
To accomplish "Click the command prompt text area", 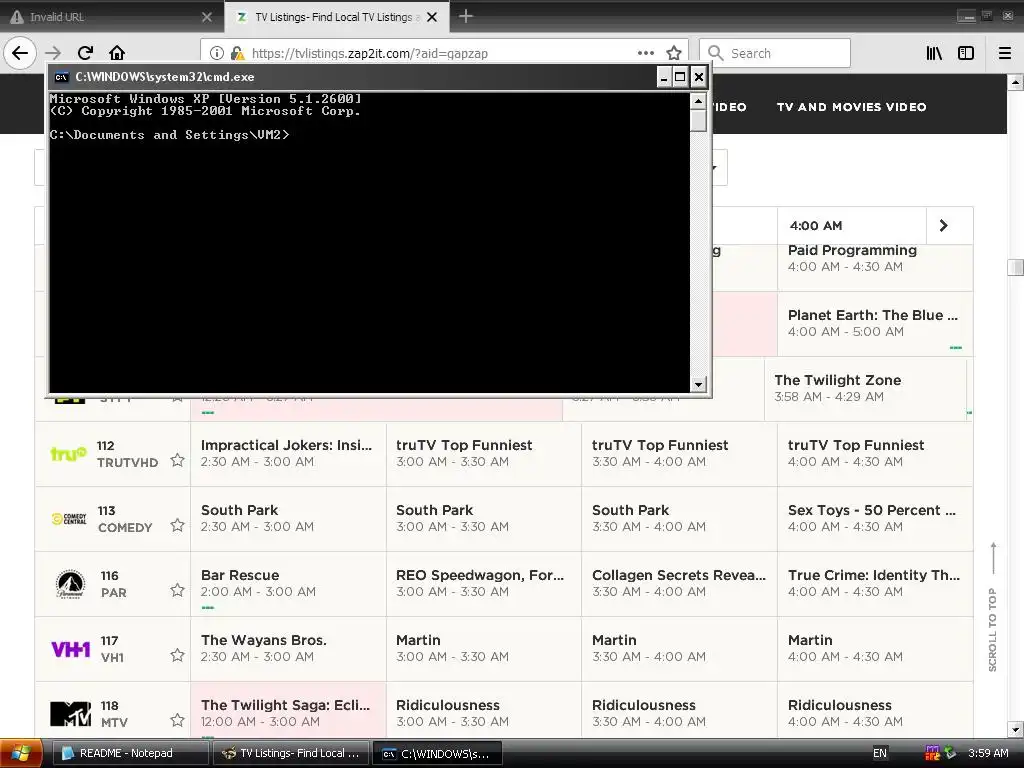I will (370, 242).
